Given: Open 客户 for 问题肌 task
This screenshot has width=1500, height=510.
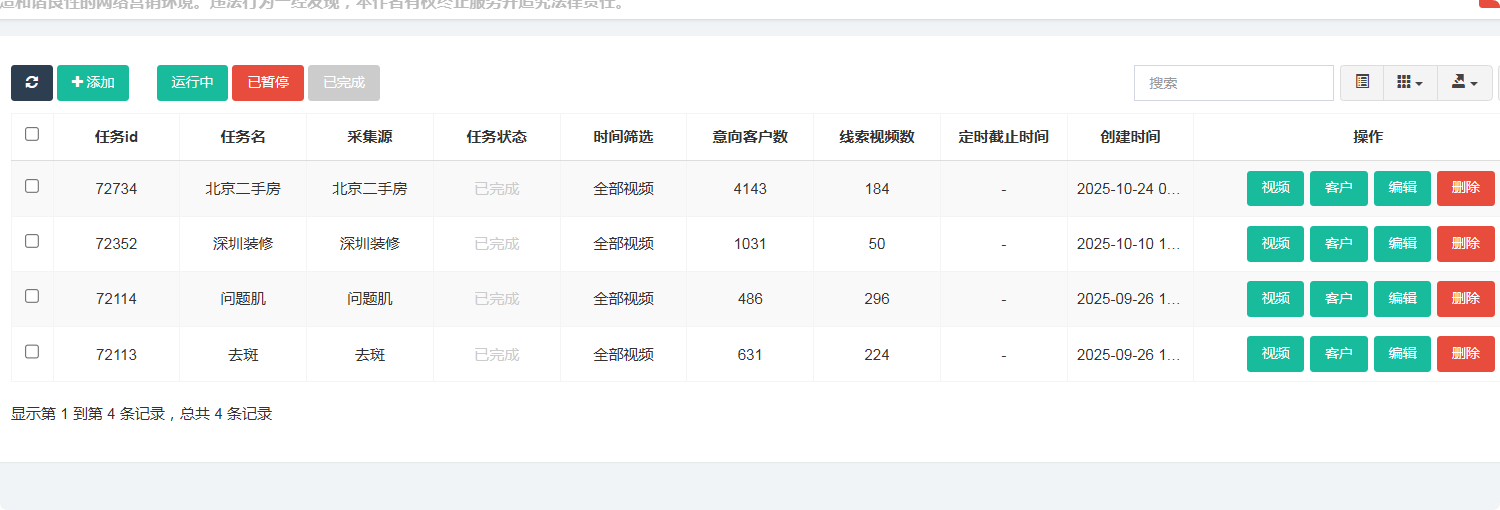Looking at the screenshot, I should pos(1339,298).
